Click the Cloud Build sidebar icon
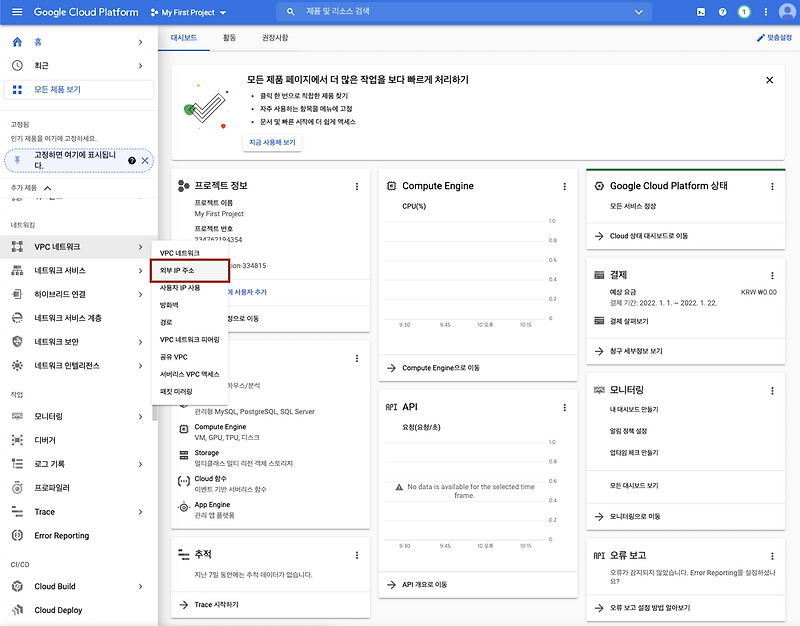Viewport: 800px width, 626px height. click(17, 586)
